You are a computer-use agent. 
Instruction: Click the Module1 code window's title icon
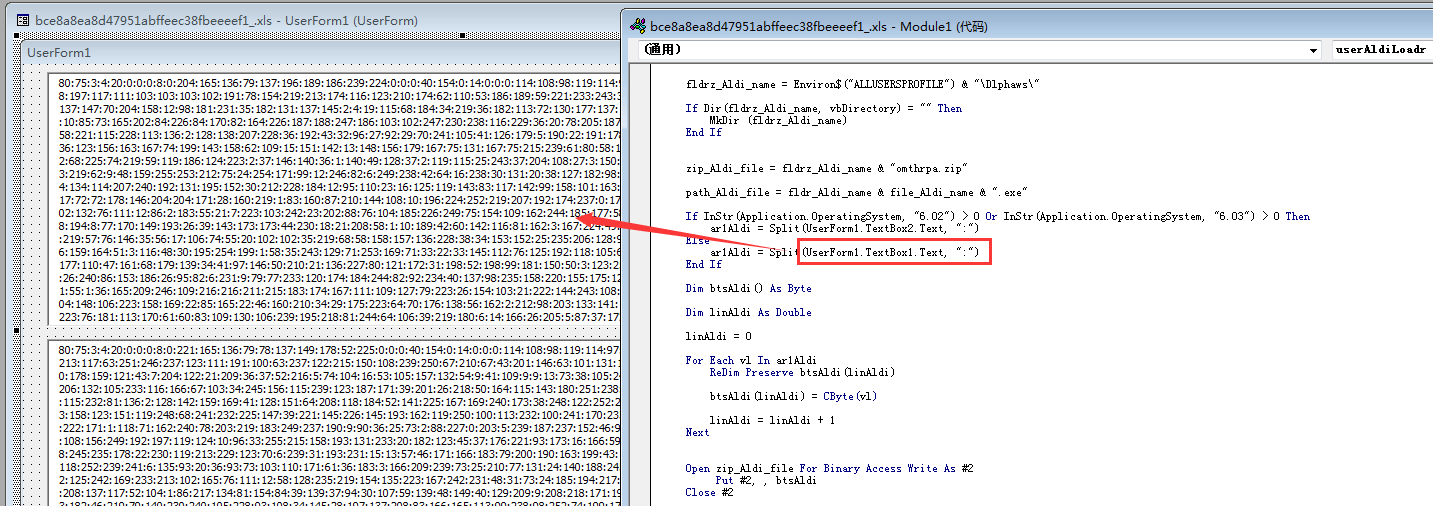pyautogui.click(x=637, y=26)
